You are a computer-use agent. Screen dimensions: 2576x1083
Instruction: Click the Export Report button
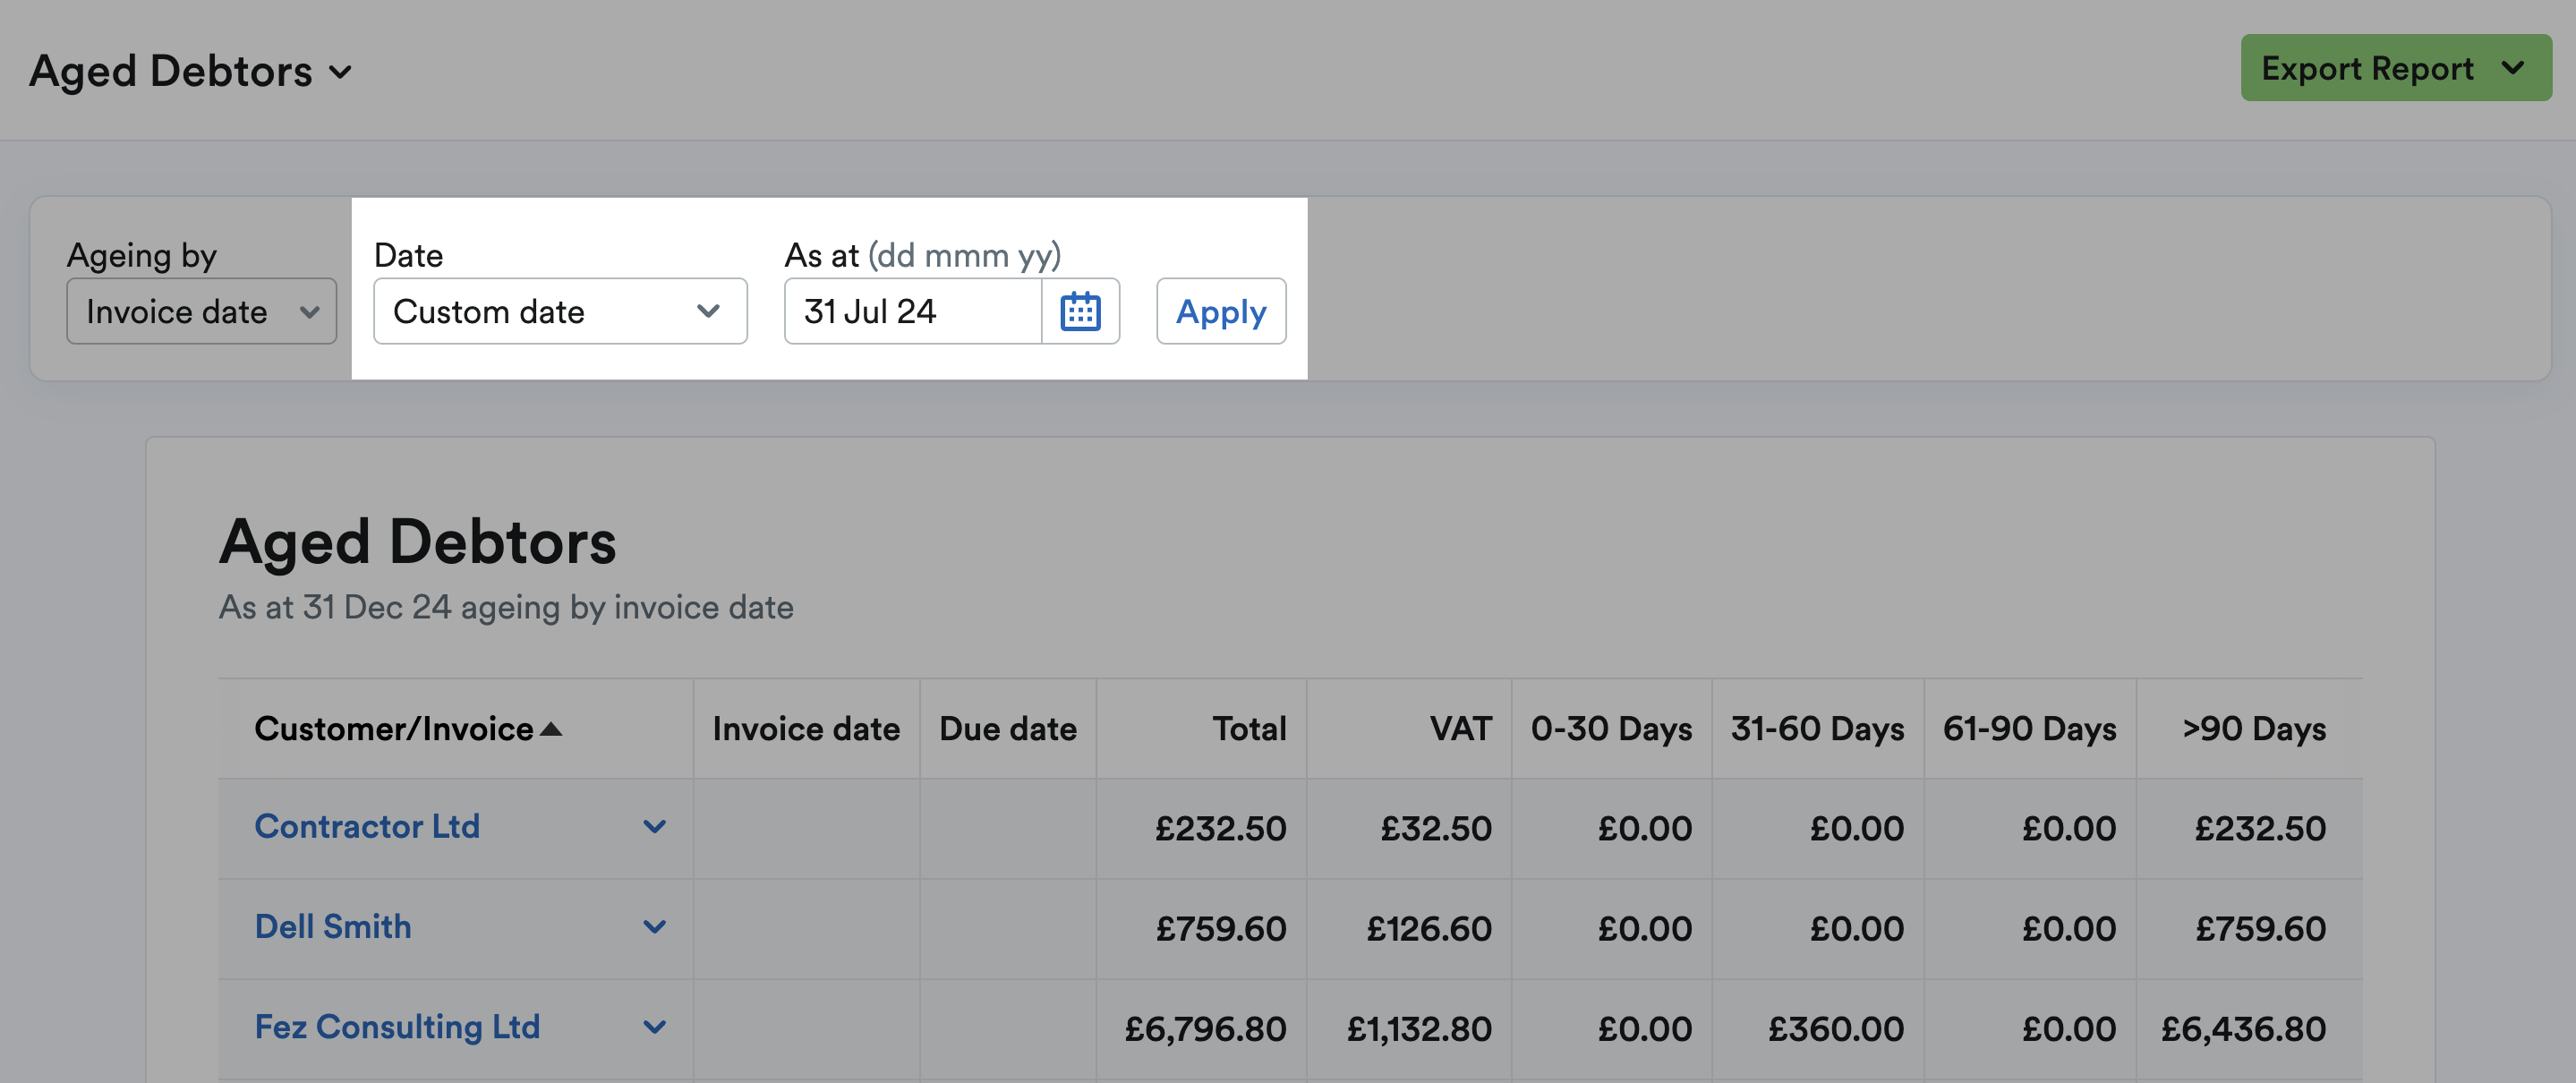tap(2380, 68)
